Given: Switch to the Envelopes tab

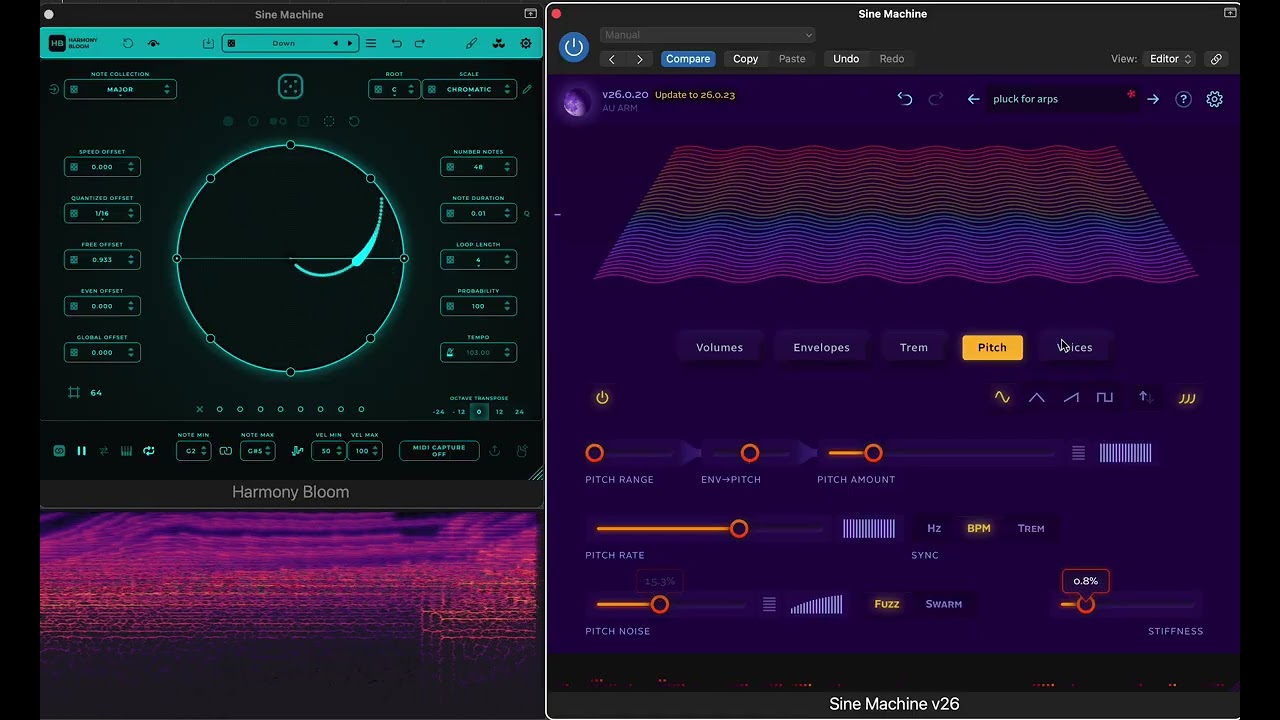Looking at the screenshot, I should (x=821, y=347).
